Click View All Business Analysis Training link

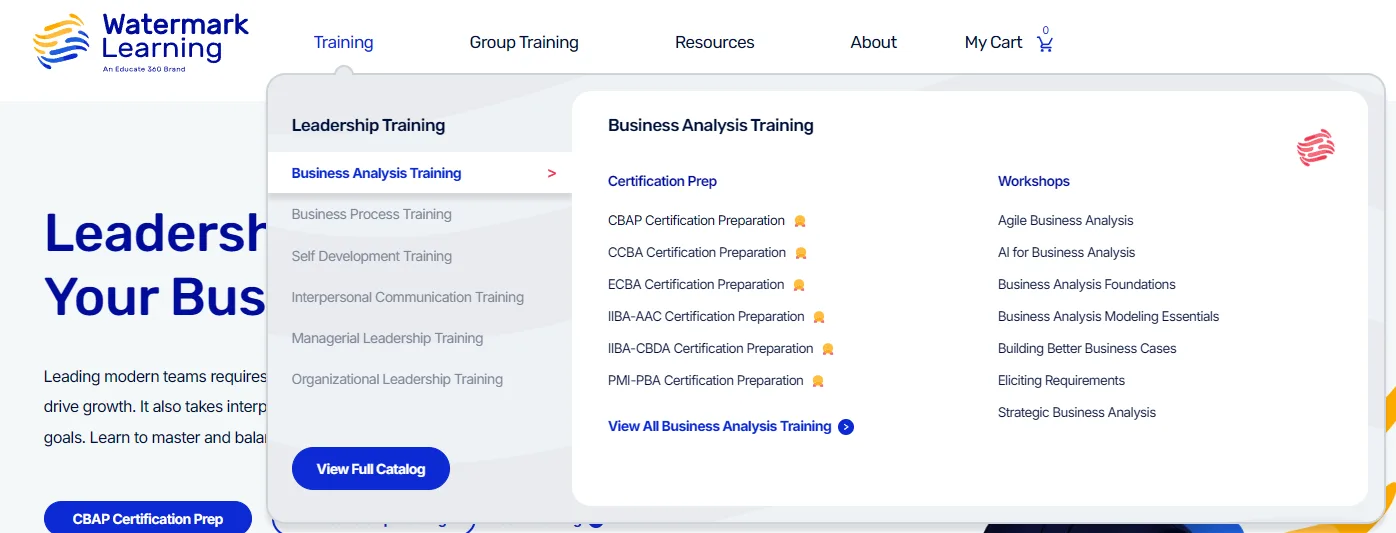(720, 426)
